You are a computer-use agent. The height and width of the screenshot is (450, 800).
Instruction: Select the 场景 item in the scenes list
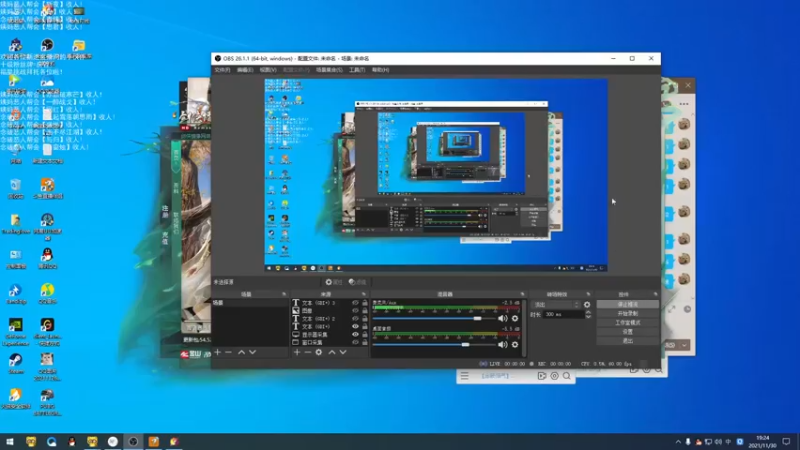(250, 303)
